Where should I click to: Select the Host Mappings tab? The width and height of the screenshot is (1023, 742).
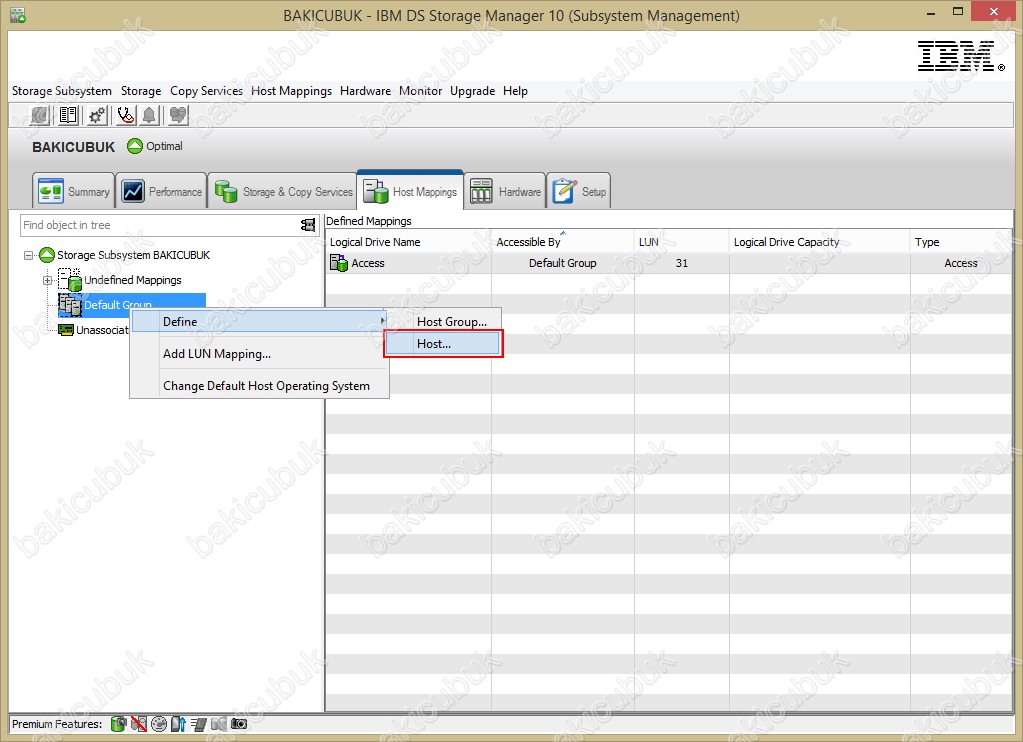point(410,191)
